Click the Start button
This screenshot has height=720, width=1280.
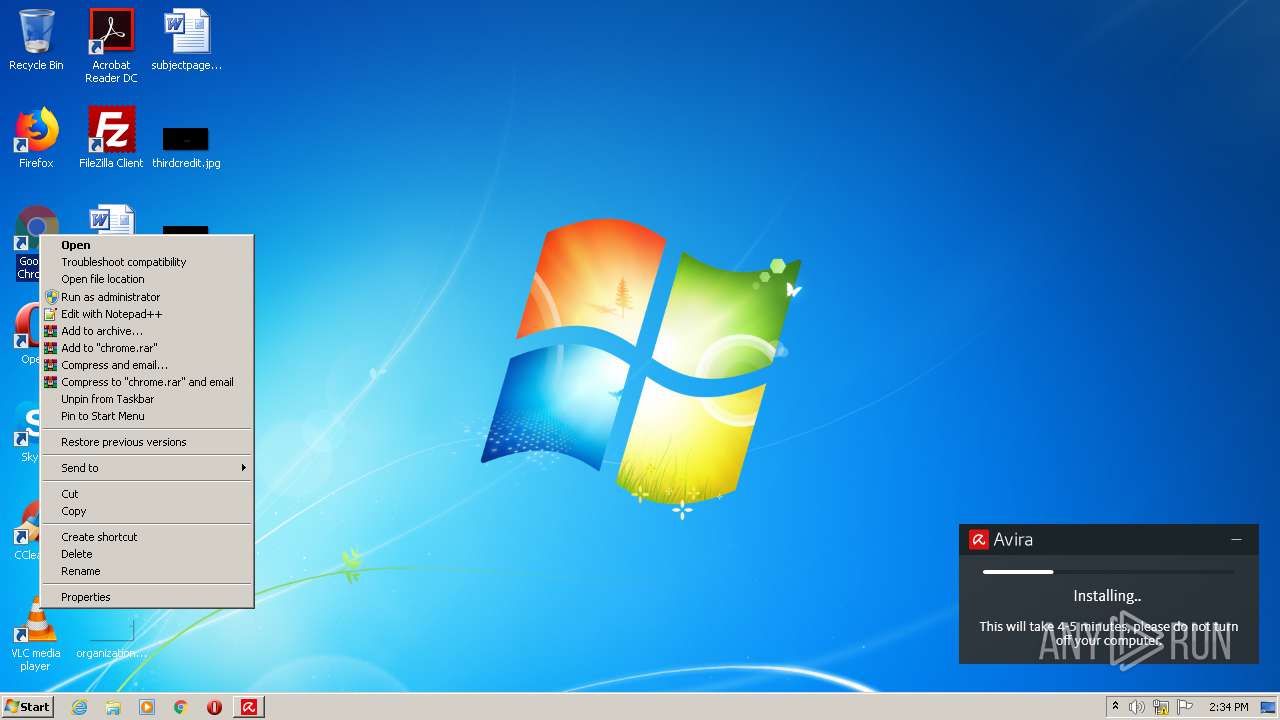click(x=27, y=707)
